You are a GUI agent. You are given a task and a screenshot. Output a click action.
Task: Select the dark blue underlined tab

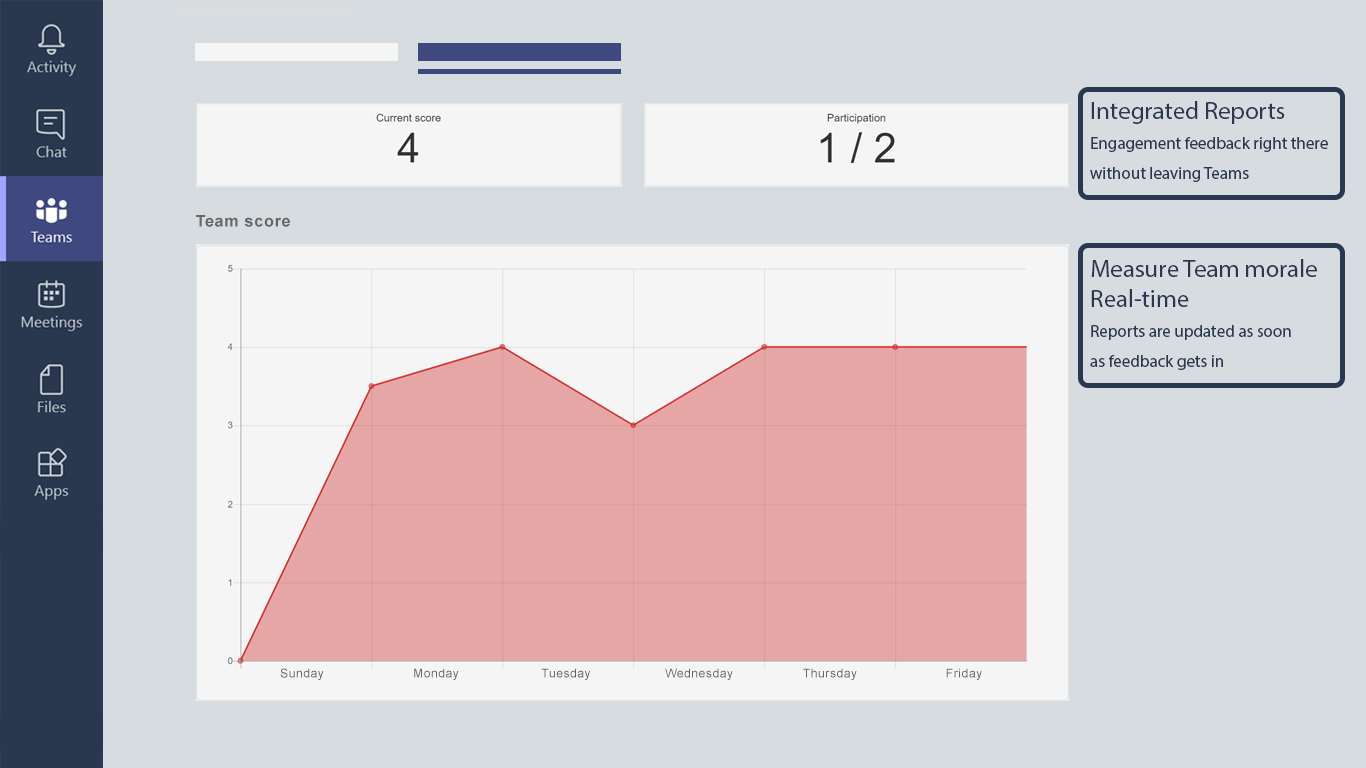[x=519, y=57]
